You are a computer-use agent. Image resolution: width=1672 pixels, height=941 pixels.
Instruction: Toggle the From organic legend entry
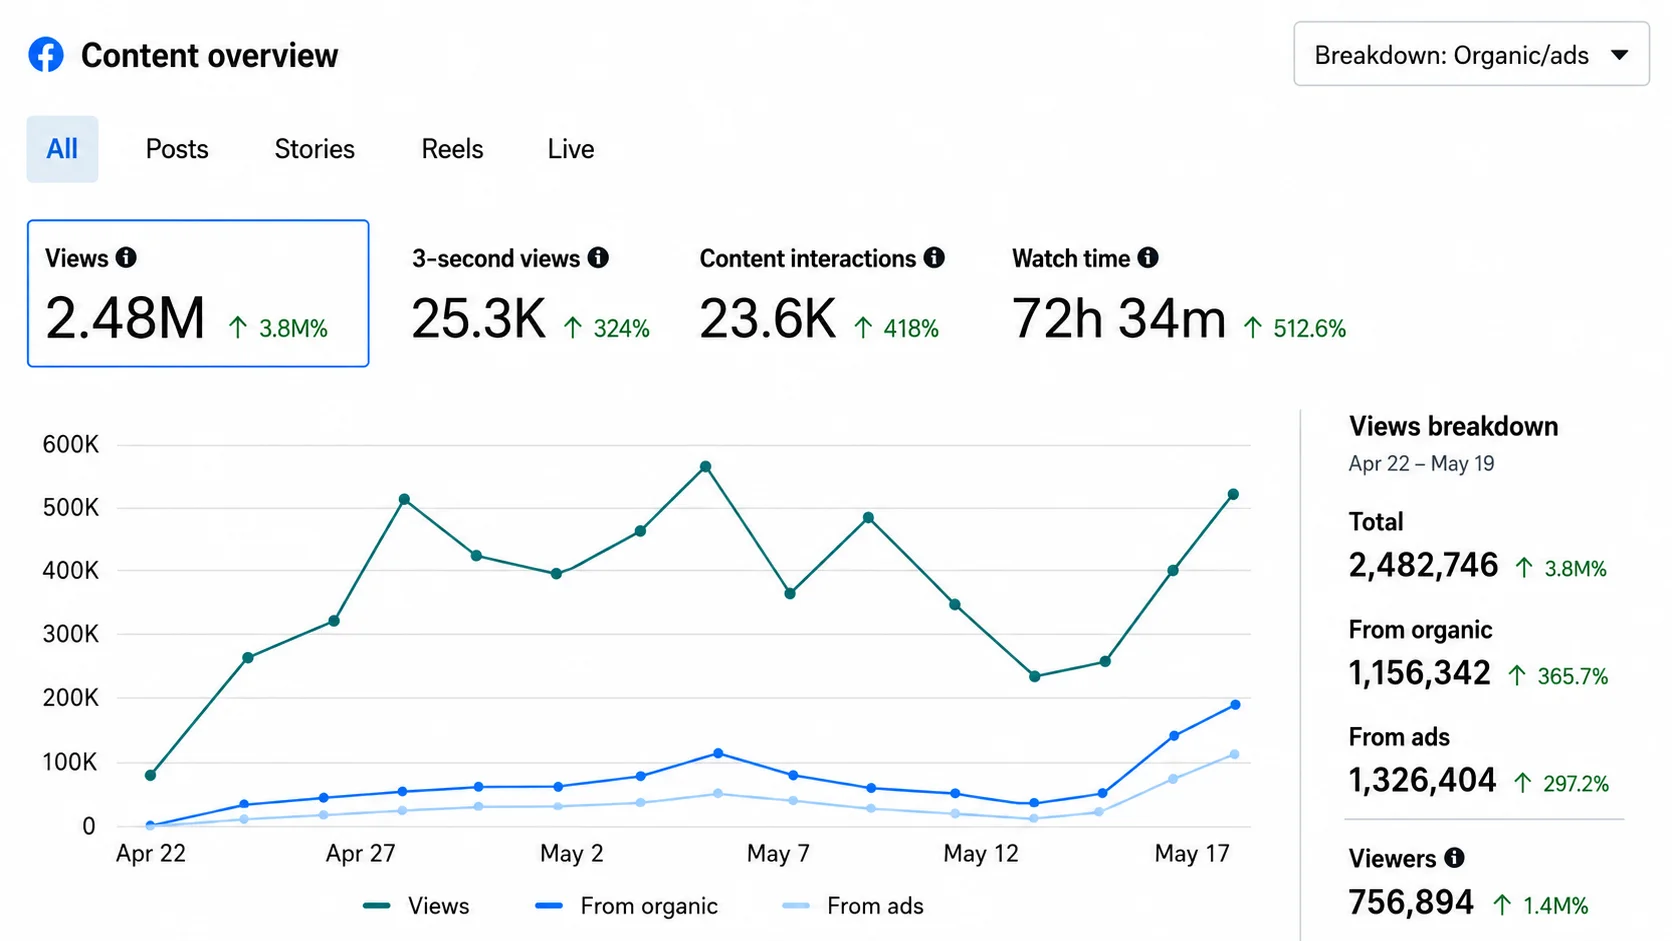coord(626,906)
